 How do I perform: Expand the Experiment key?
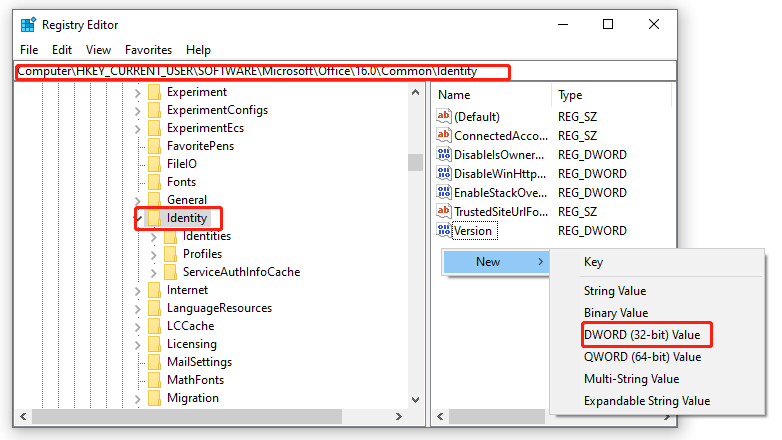pos(138,93)
